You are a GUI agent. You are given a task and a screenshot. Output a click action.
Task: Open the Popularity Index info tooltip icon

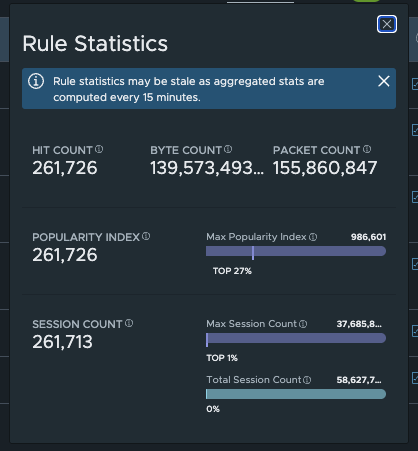tap(146, 236)
